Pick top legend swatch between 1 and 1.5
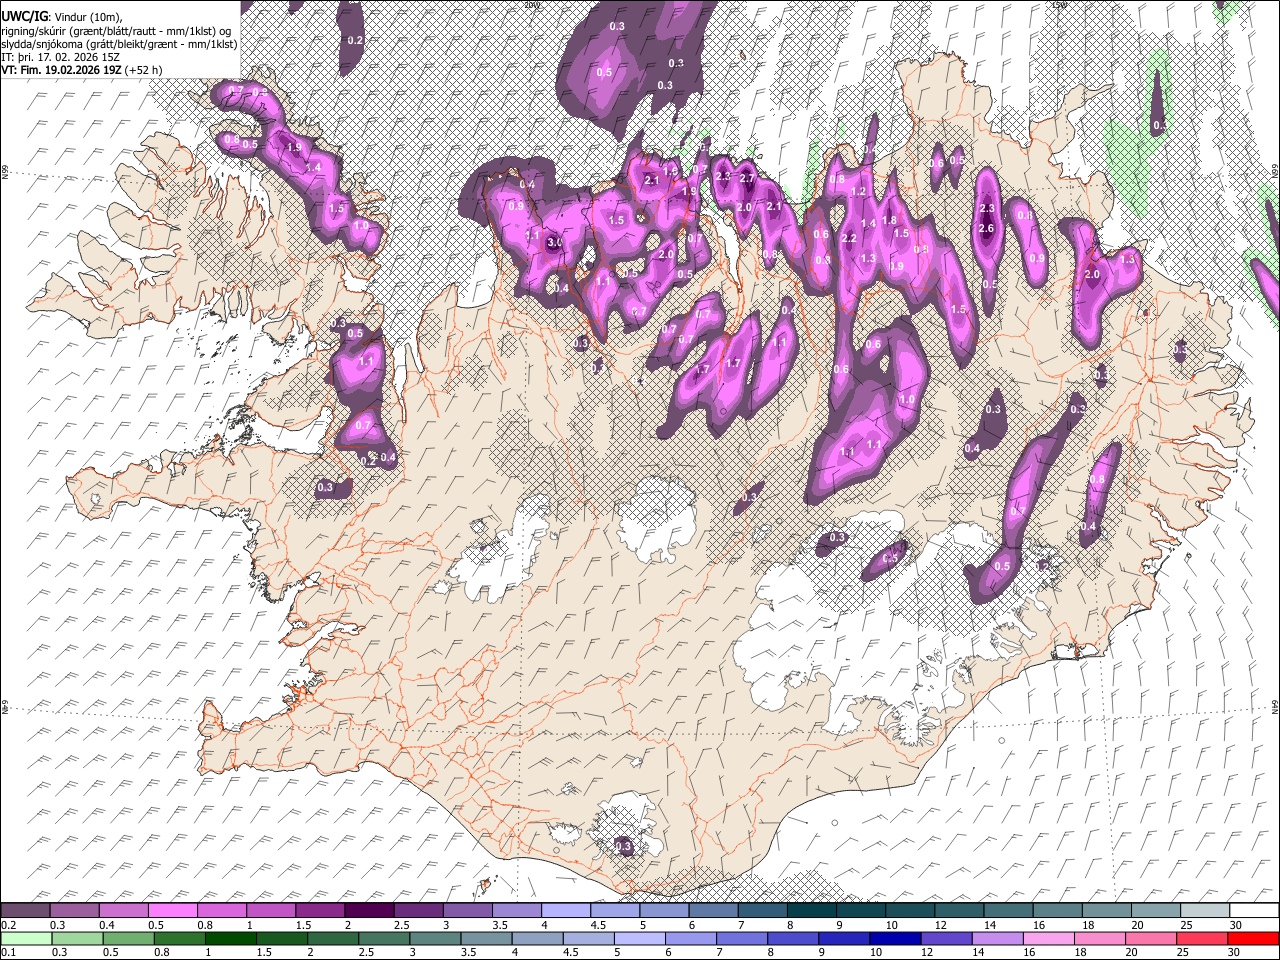 270,910
